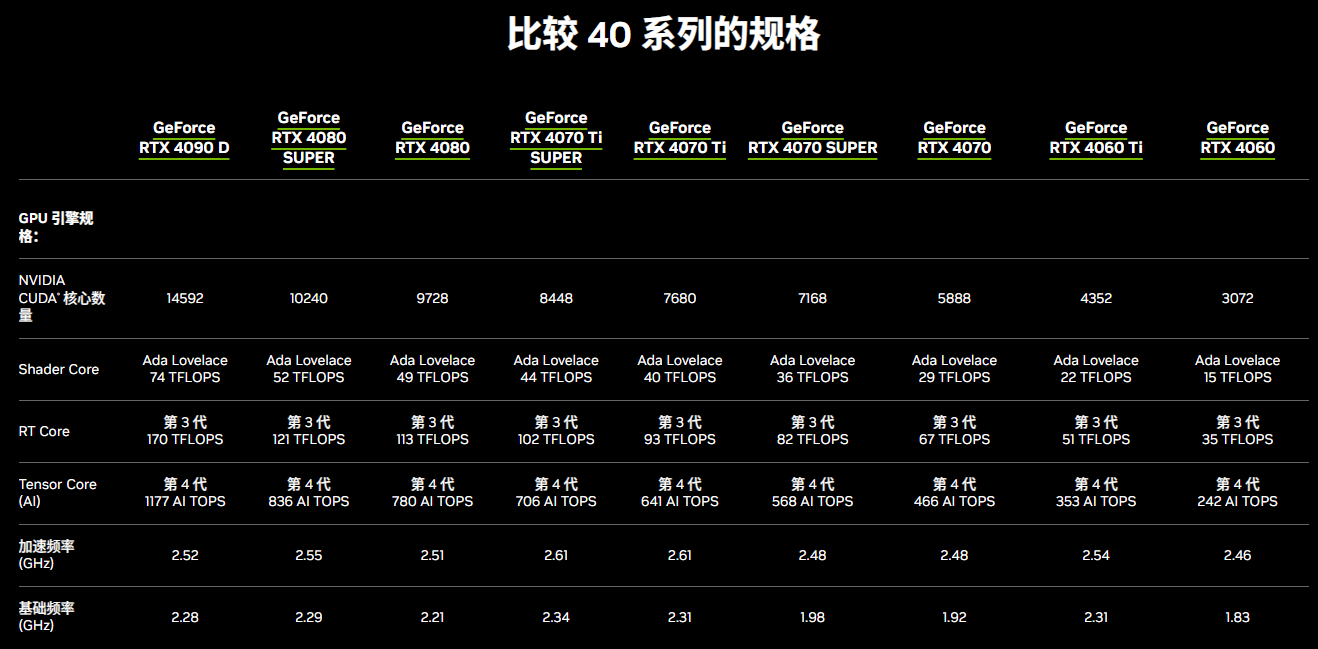The width and height of the screenshot is (1318, 649).
Task: Click the Tensor Core value 641 AI TOPS
Action: click(x=680, y=501)
